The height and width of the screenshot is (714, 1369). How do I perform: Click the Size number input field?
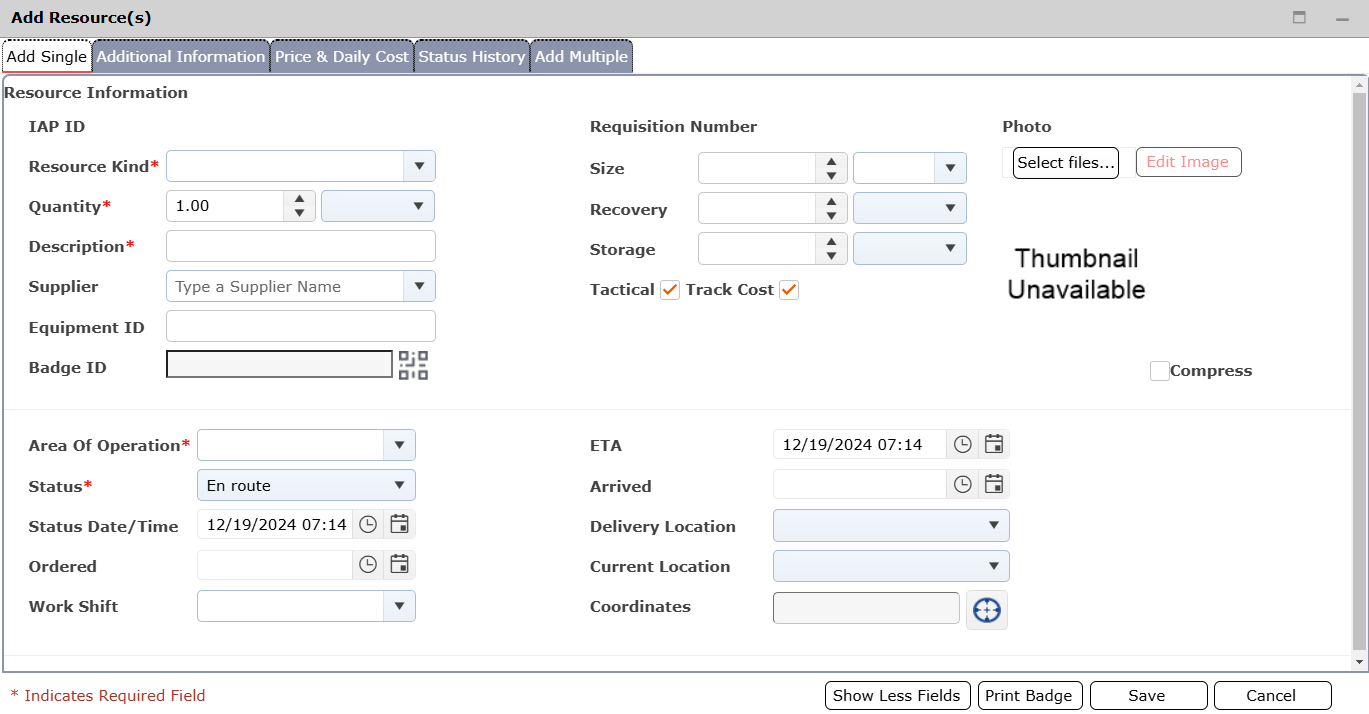[x=758, y=168]
